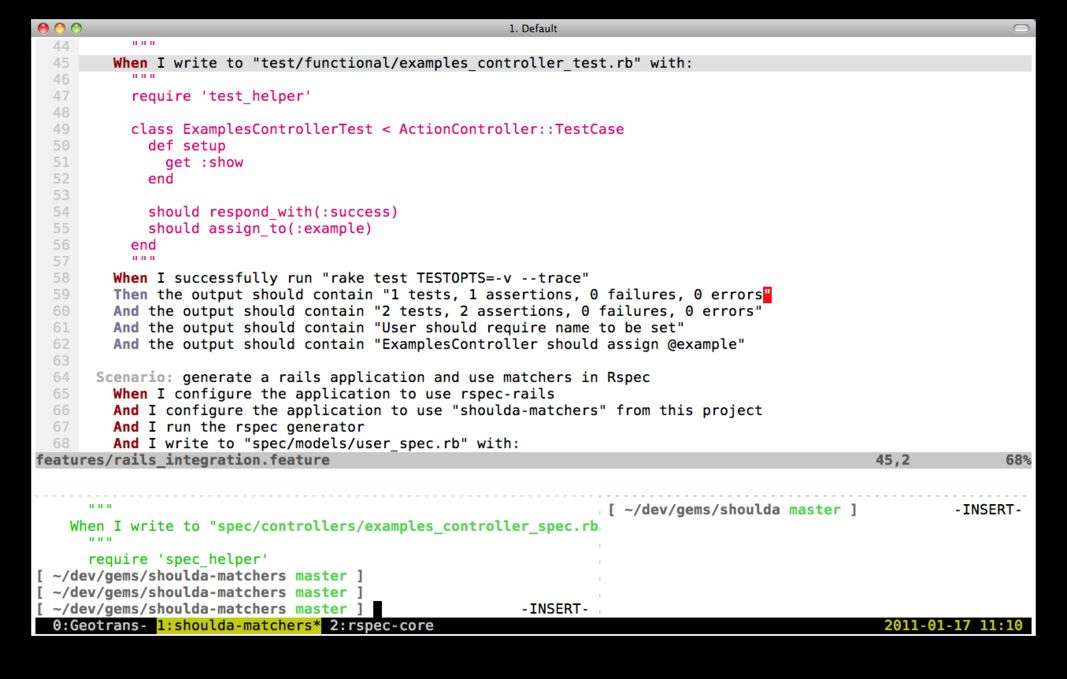This screenshot has width=1067, height=679.
Task: Click the green 'examples_controller_spec.rb' line in lower pane
Action: click(x=333, y=526)
